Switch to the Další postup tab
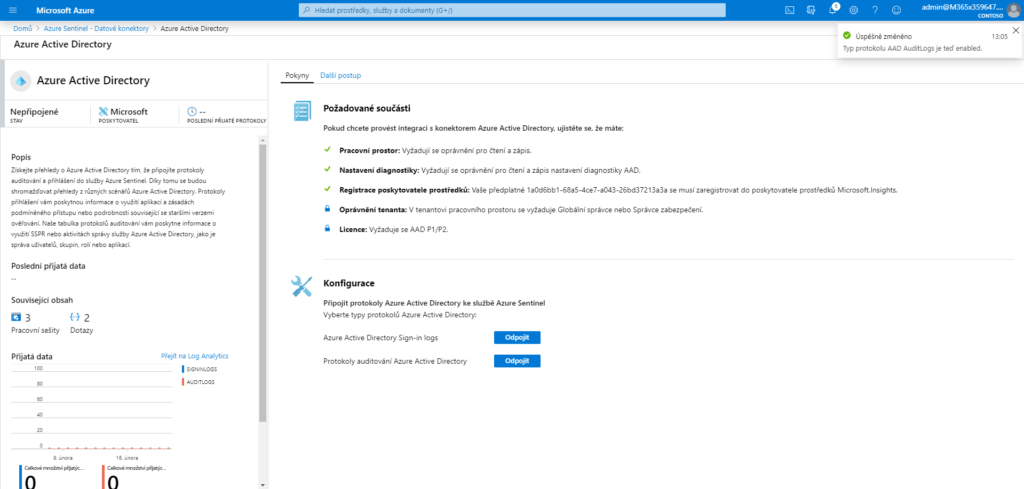1024x489 pixels. [x=340, y=75]
